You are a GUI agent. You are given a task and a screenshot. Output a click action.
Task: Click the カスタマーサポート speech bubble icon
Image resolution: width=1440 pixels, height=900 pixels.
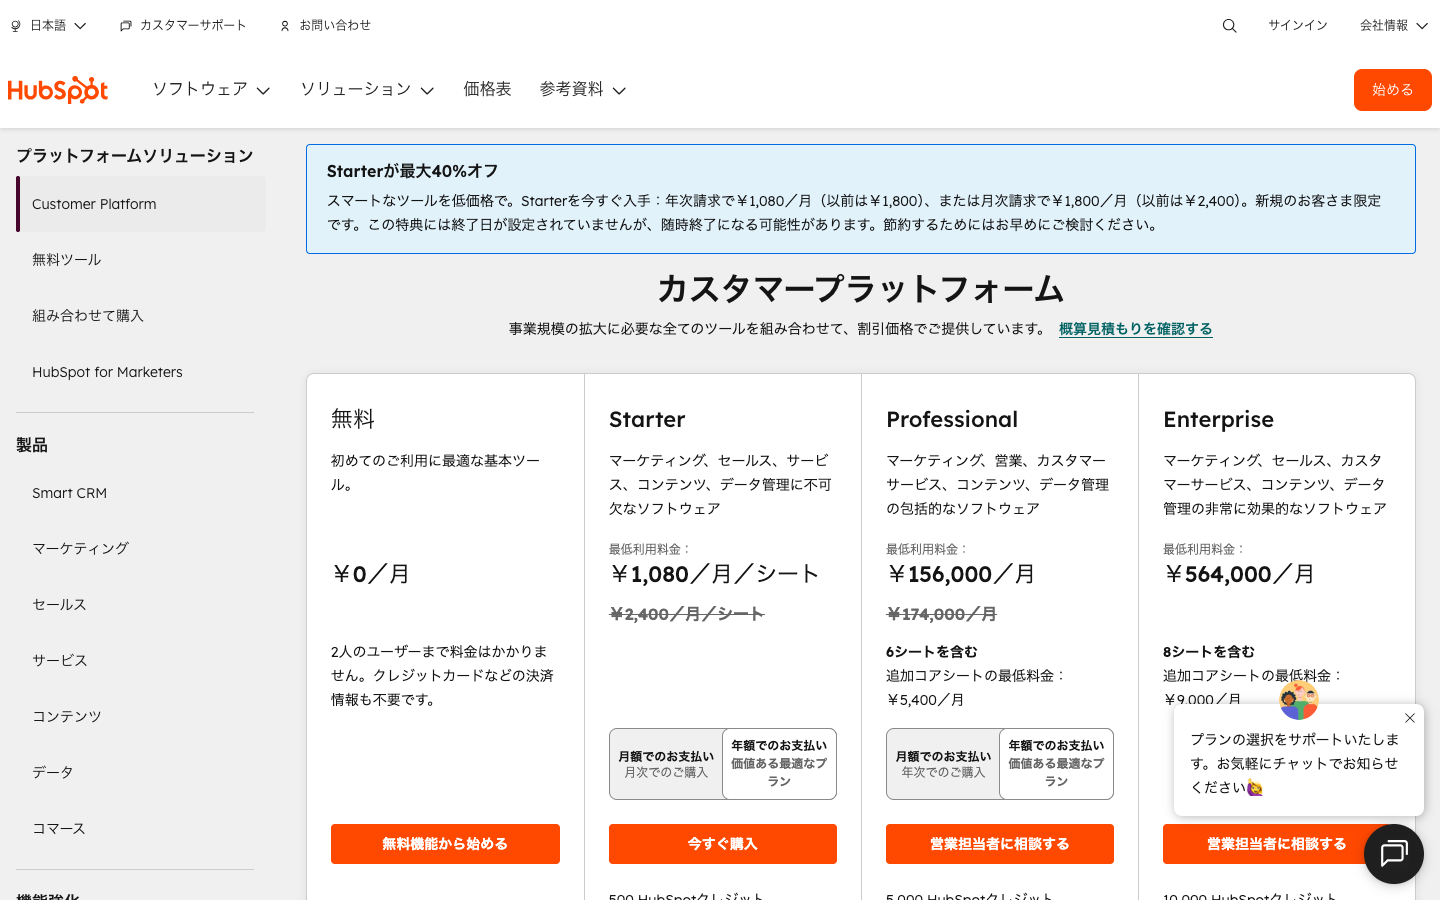[x=124, y=25]
